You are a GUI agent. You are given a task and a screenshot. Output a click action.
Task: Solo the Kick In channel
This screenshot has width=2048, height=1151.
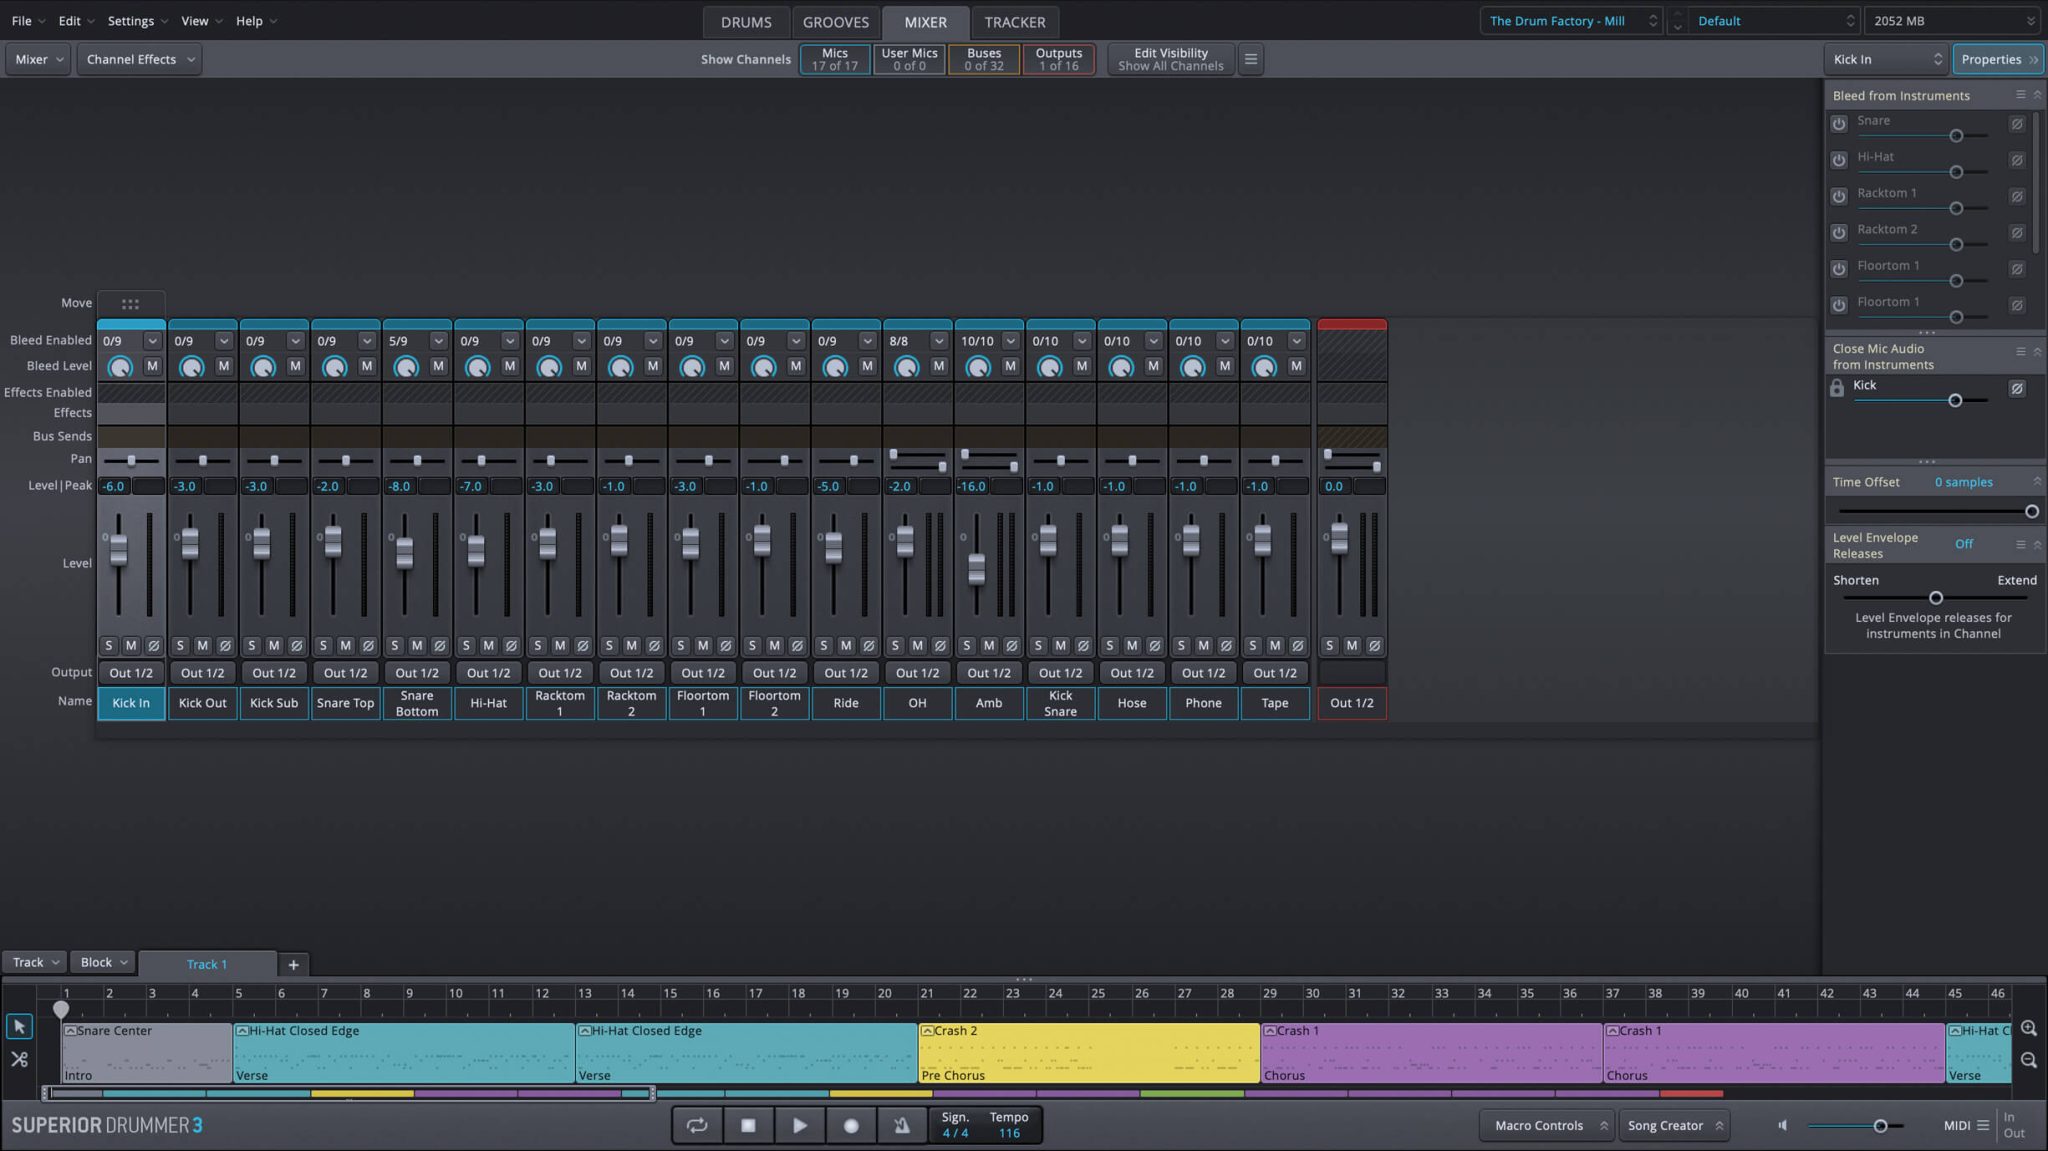[x=109, y=645]
